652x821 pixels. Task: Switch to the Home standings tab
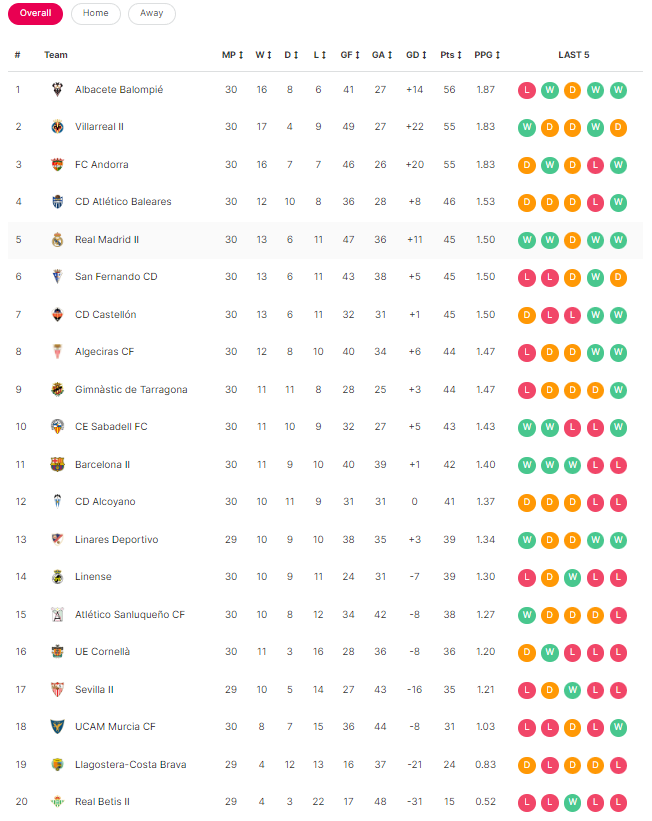click(96, 14)
